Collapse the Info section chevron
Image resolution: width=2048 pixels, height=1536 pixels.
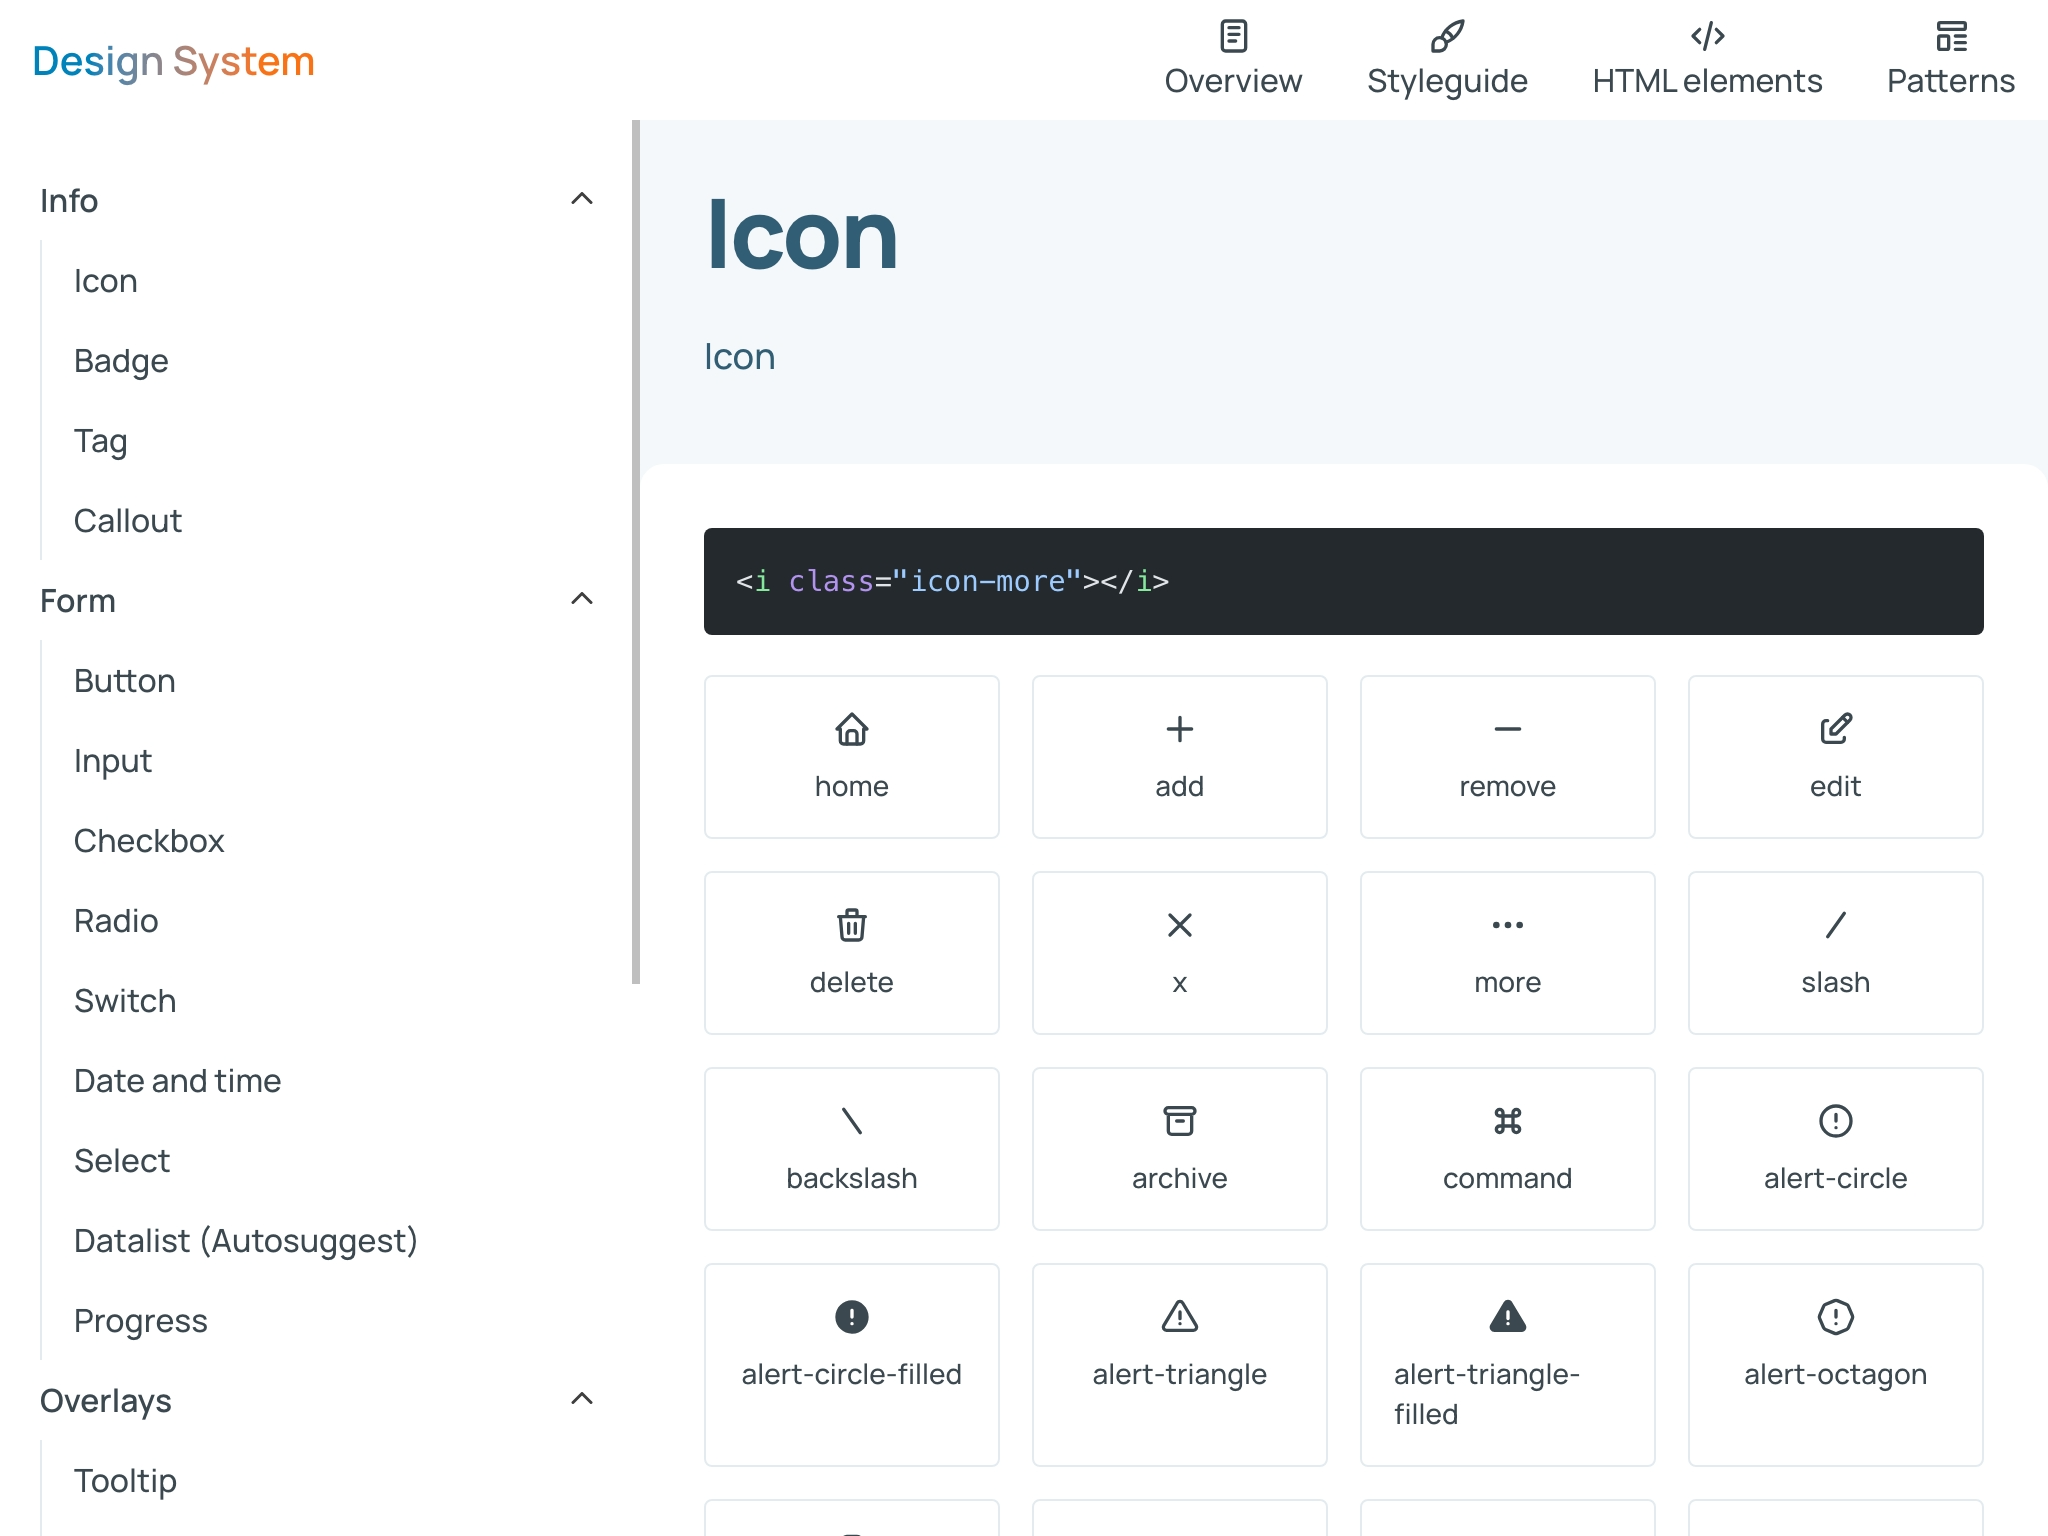click(582, 199)
